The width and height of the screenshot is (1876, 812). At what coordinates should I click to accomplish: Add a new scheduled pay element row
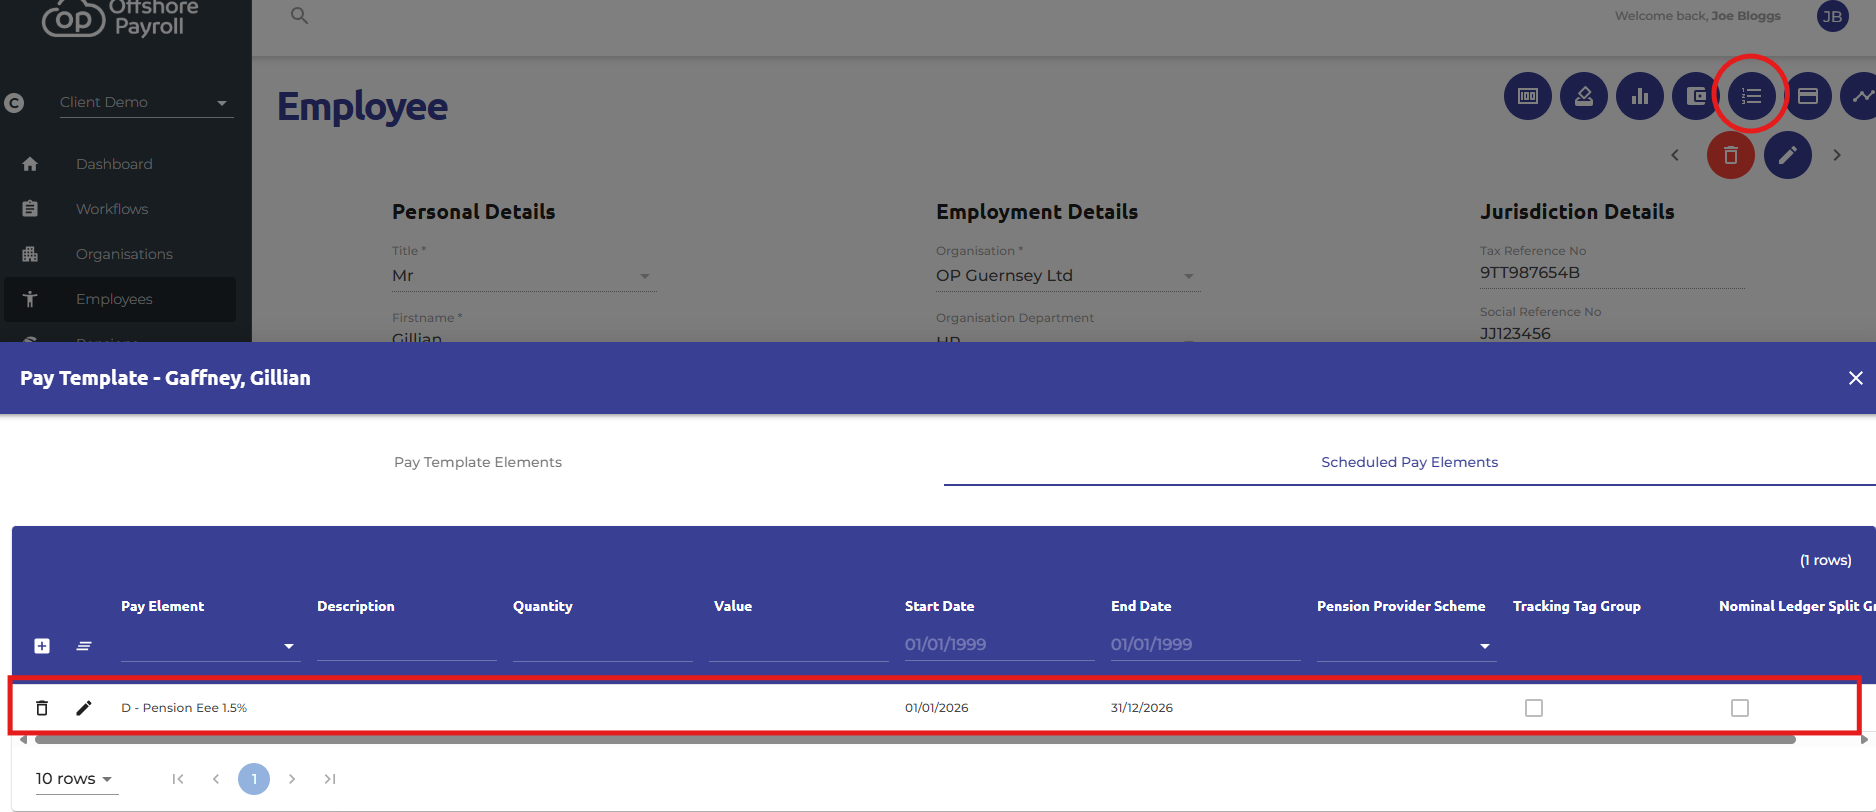[42, 646]
